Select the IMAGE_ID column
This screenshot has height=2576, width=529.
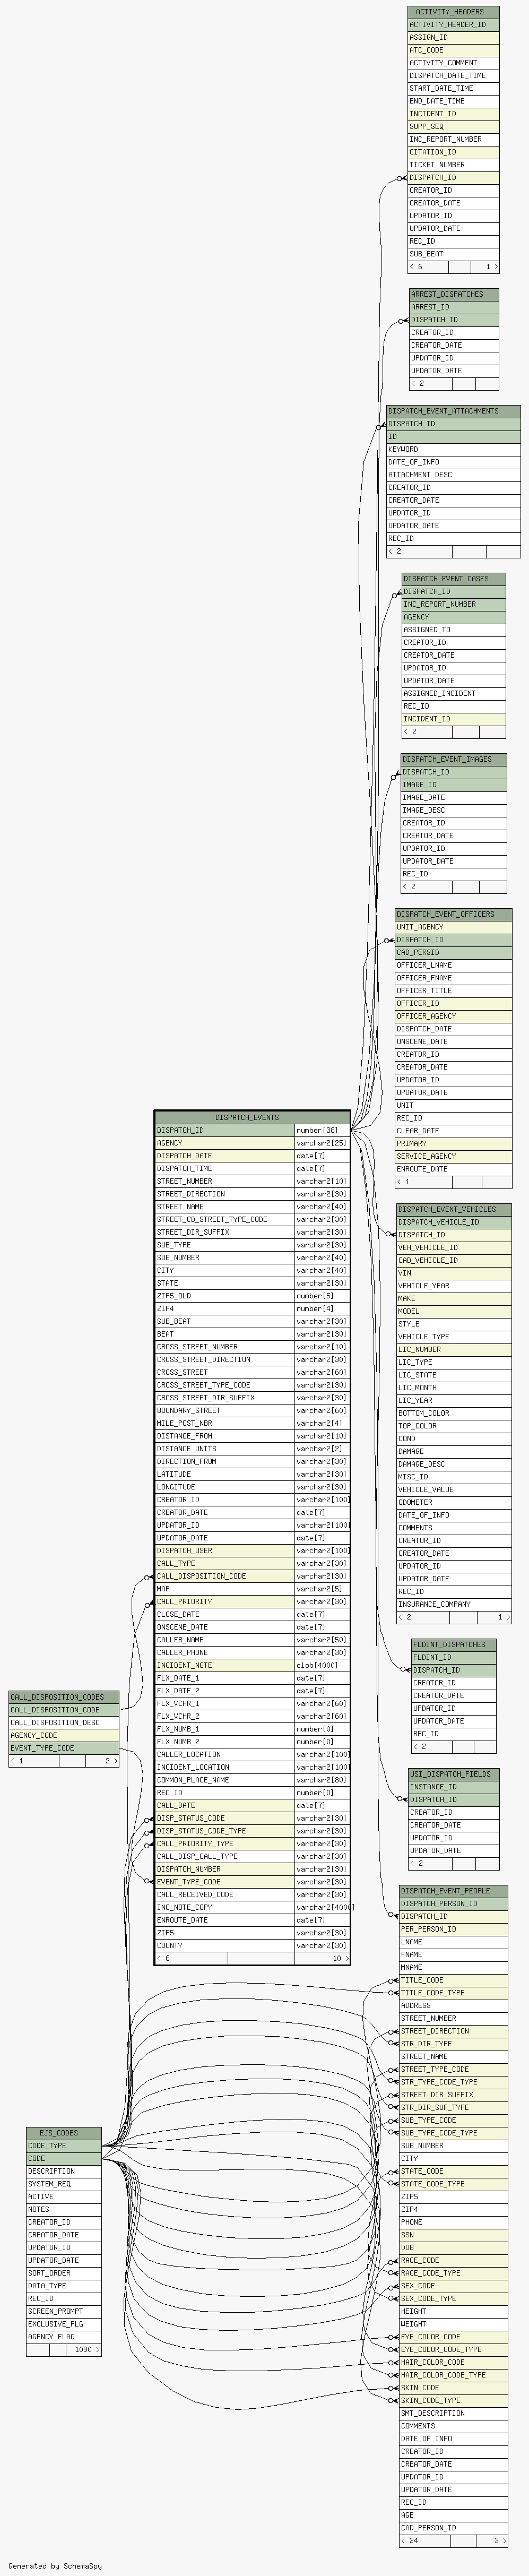pos(453,785)
